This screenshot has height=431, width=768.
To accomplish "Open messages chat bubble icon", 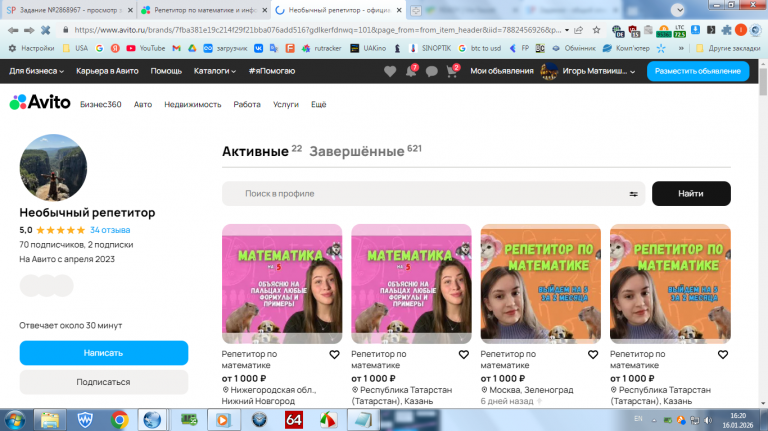I will coord(432,72).
